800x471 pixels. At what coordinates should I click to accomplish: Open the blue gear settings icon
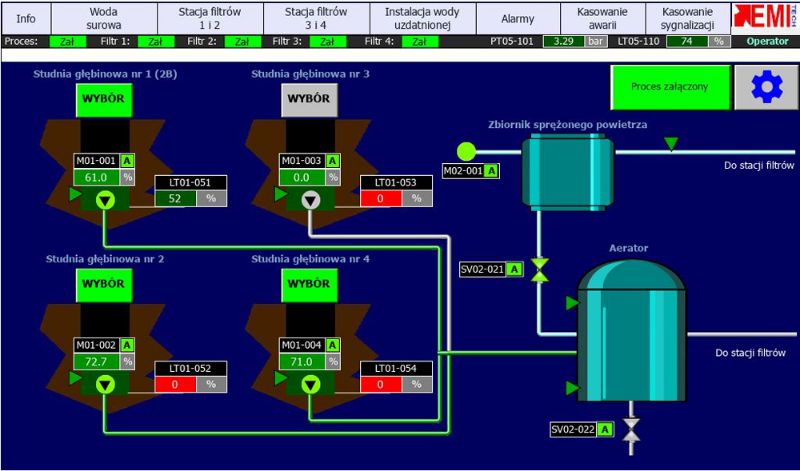pyautogui.click(x=768, y=88)
